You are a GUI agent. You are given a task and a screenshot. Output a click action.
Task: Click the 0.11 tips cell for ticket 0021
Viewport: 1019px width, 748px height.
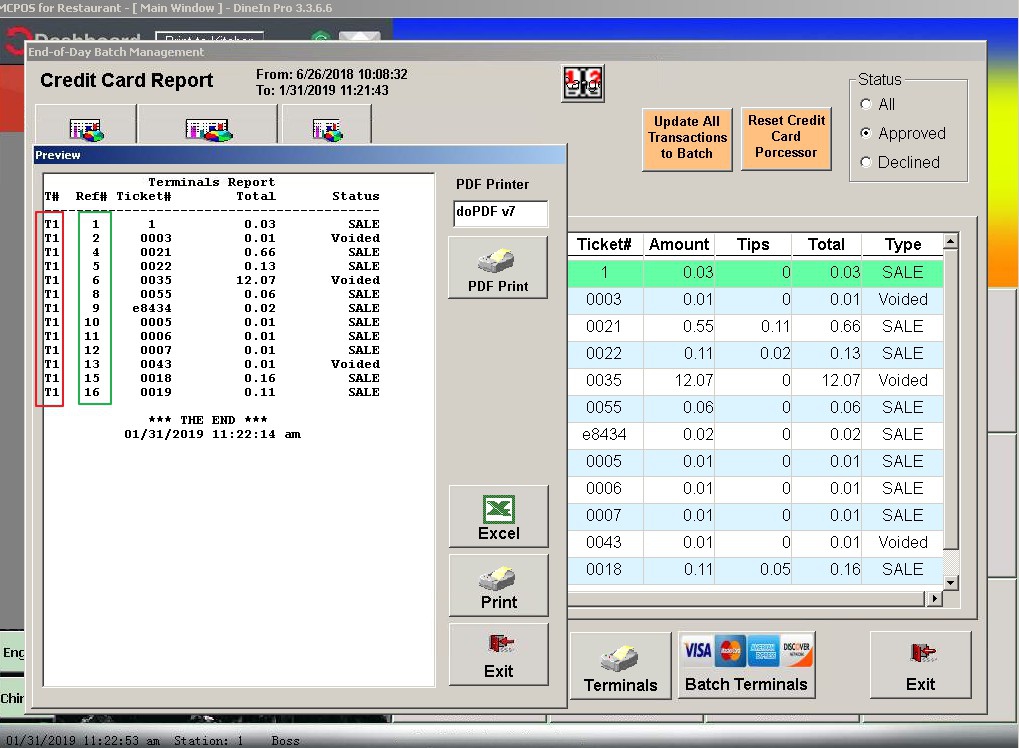753,326
